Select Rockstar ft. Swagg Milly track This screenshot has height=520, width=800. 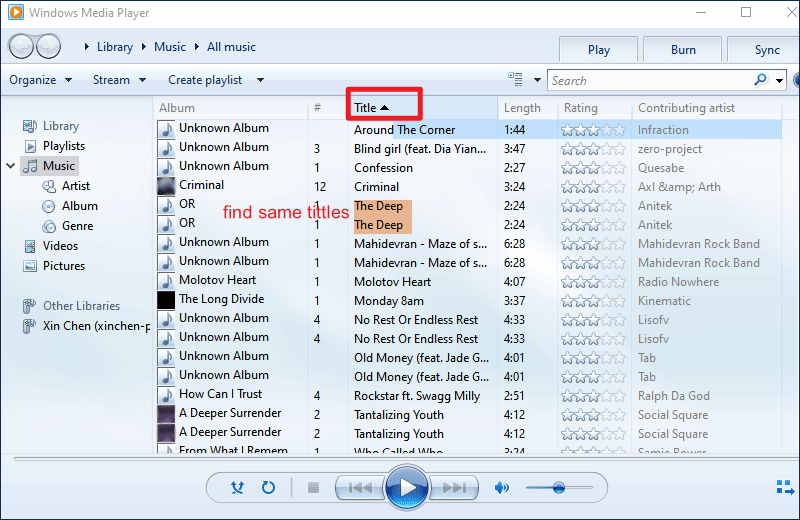[417, 396]
